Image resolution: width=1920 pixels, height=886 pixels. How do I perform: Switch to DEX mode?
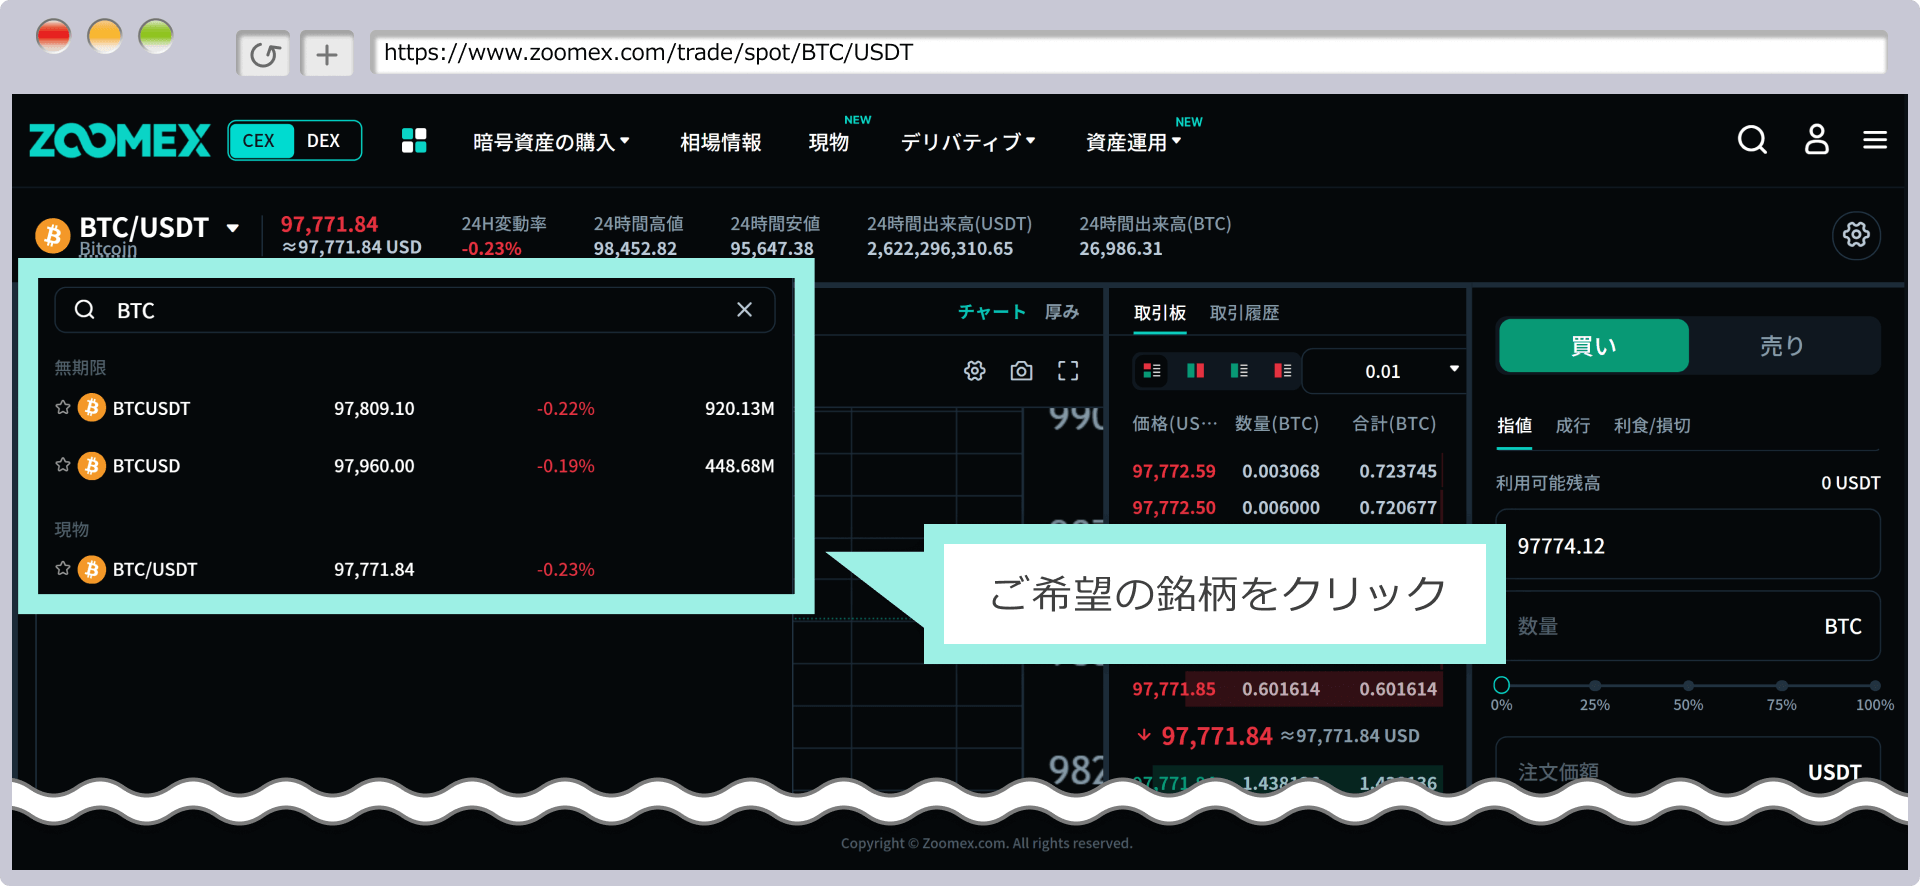click(324, 141)
